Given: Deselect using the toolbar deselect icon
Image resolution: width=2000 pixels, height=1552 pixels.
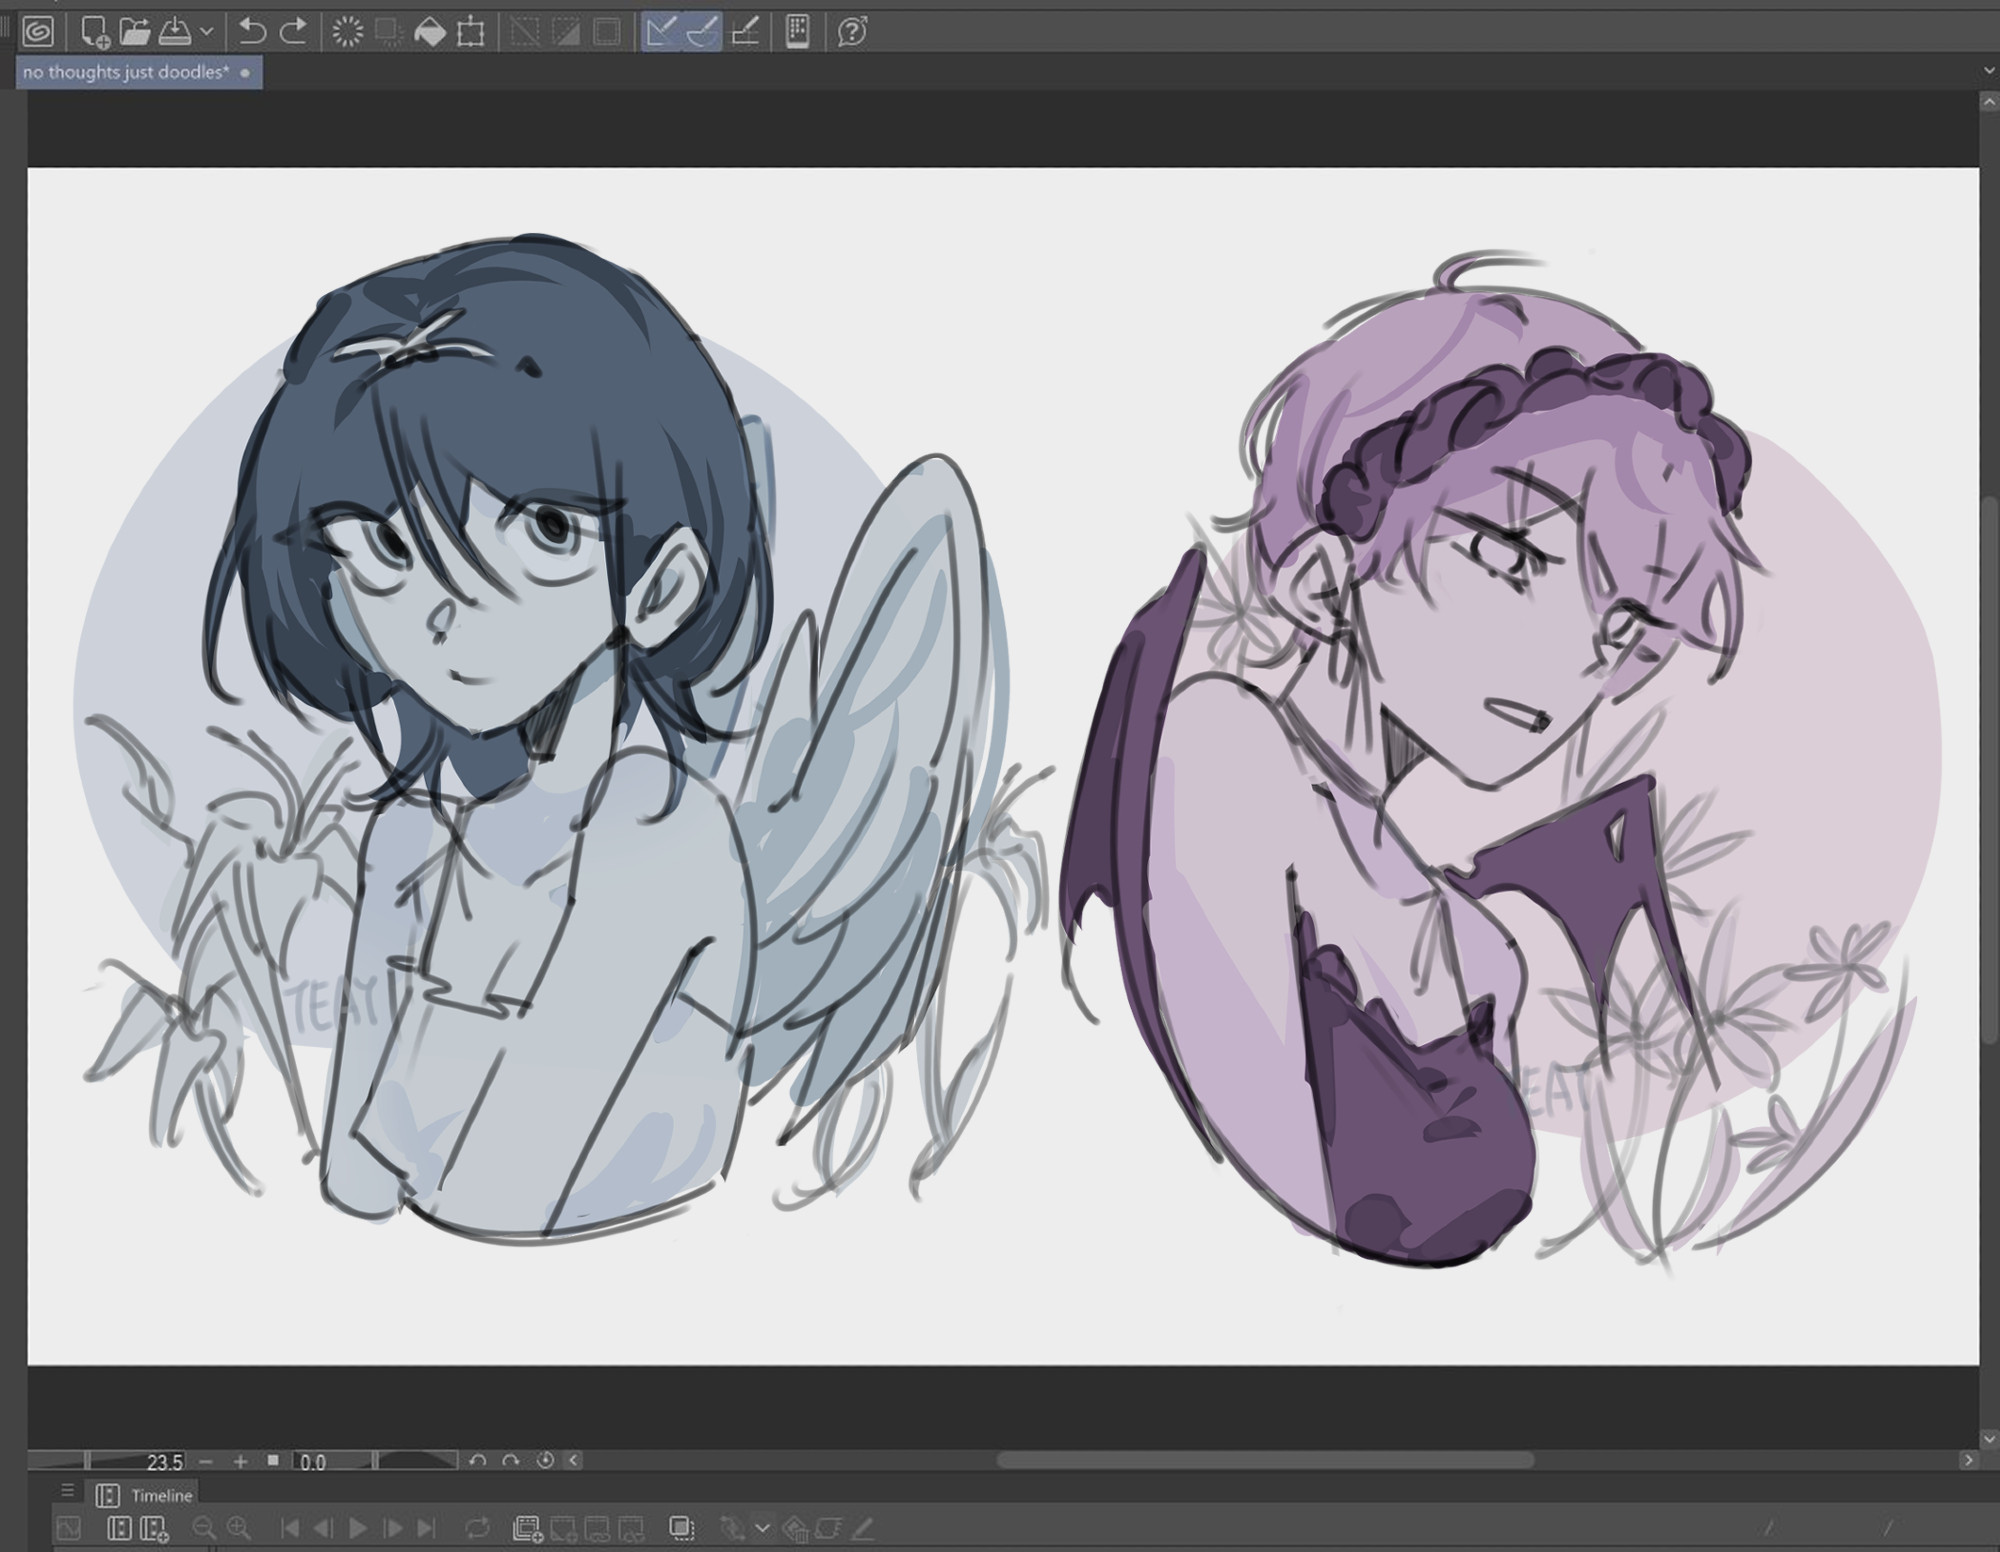Looking at the screenshot, I should tap(524, 32).
